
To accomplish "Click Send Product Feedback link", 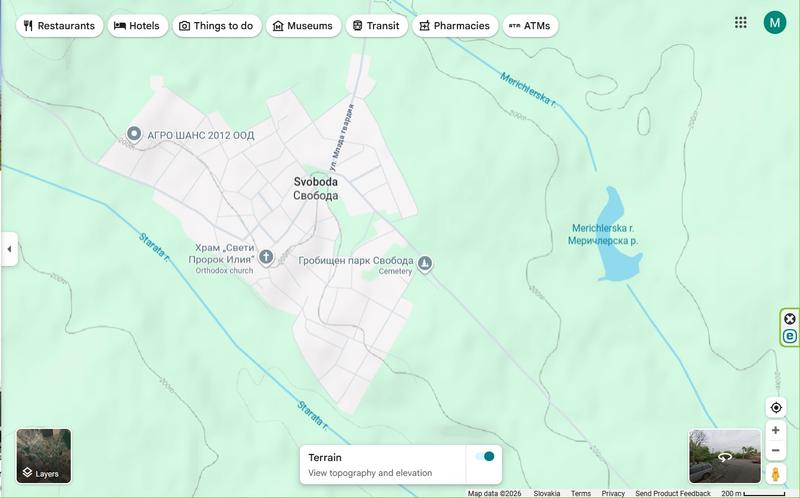I will 672,493.
